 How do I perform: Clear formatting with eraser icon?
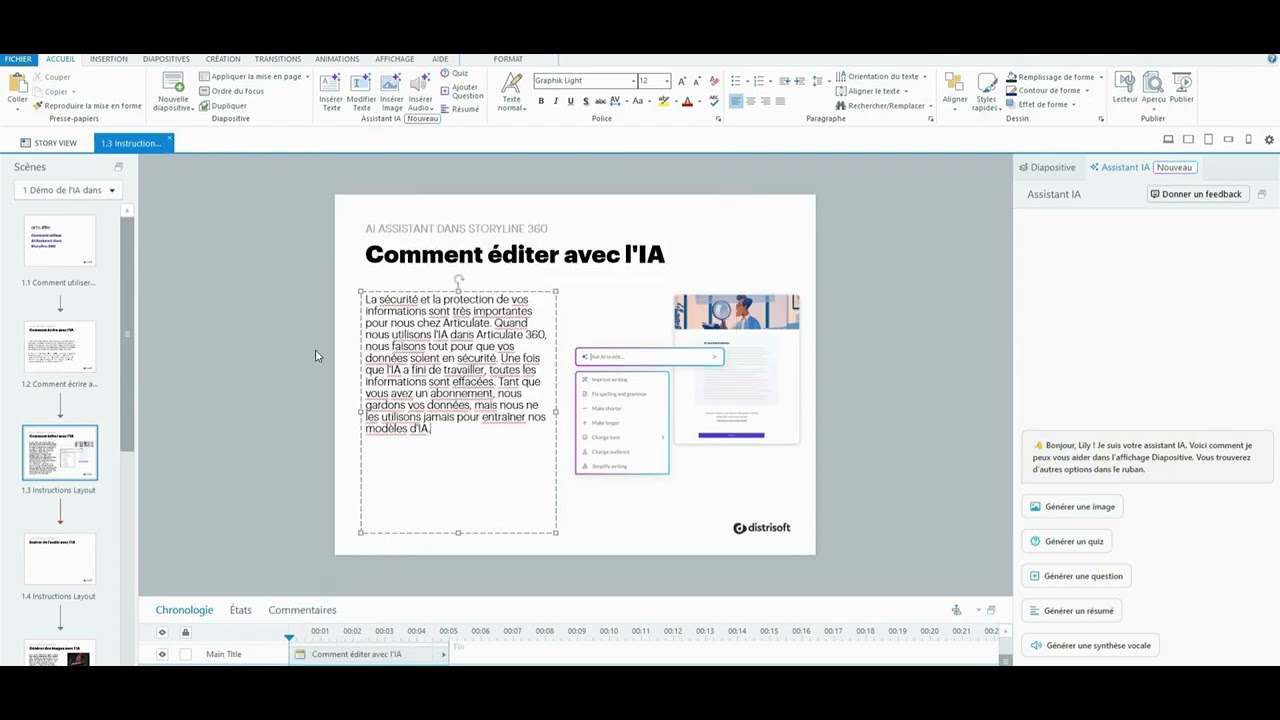click(714, 81)
